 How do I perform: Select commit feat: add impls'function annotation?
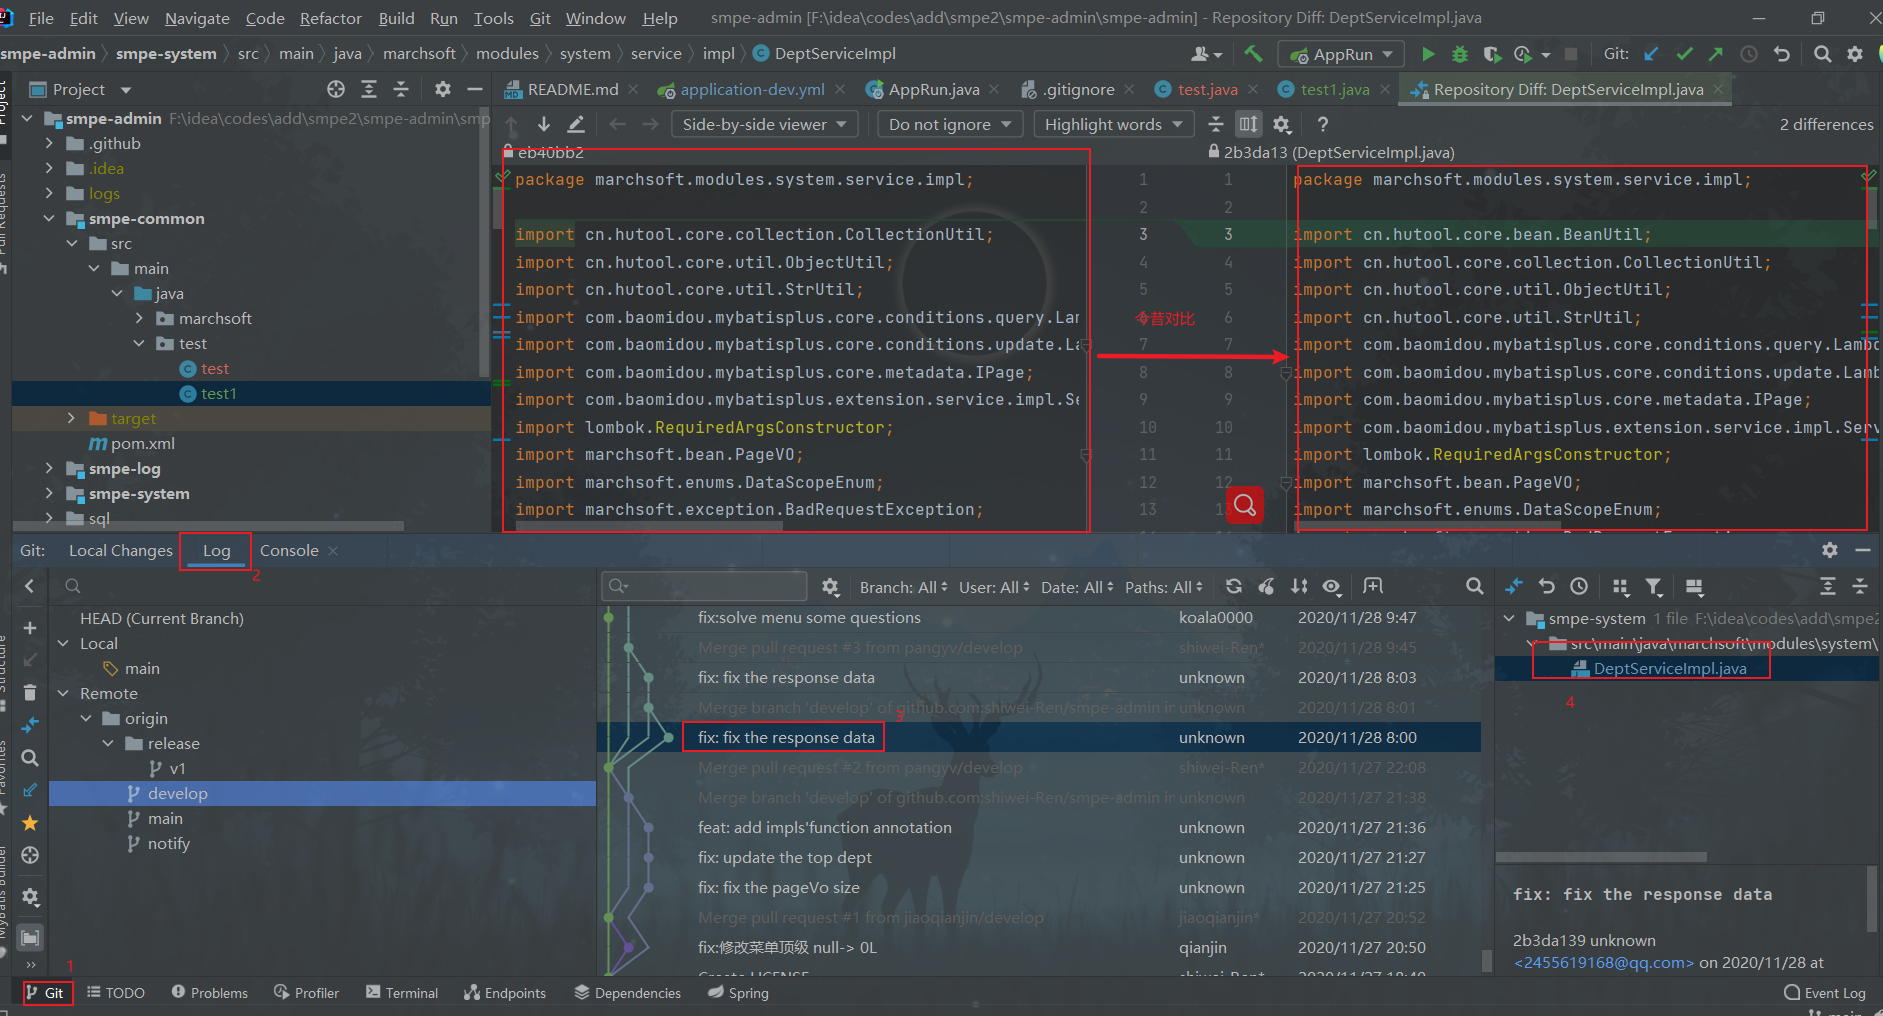click(824, 827)
